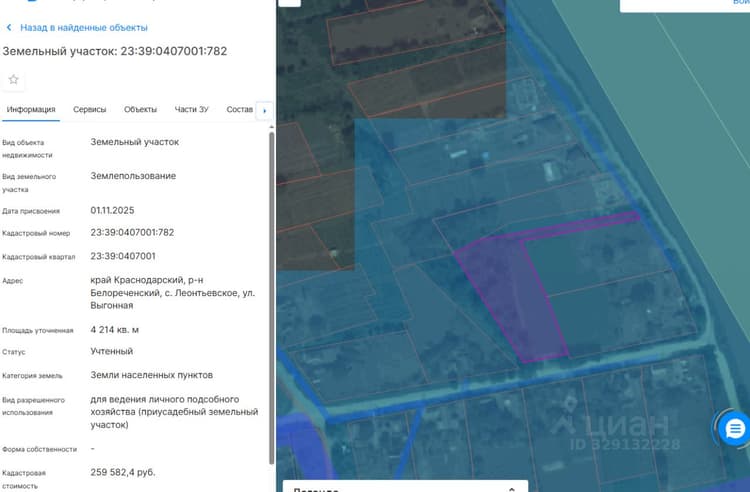Viewport: 750px width, 492px height.
Task: Click the parcel title heading
Action: [115, 51]
